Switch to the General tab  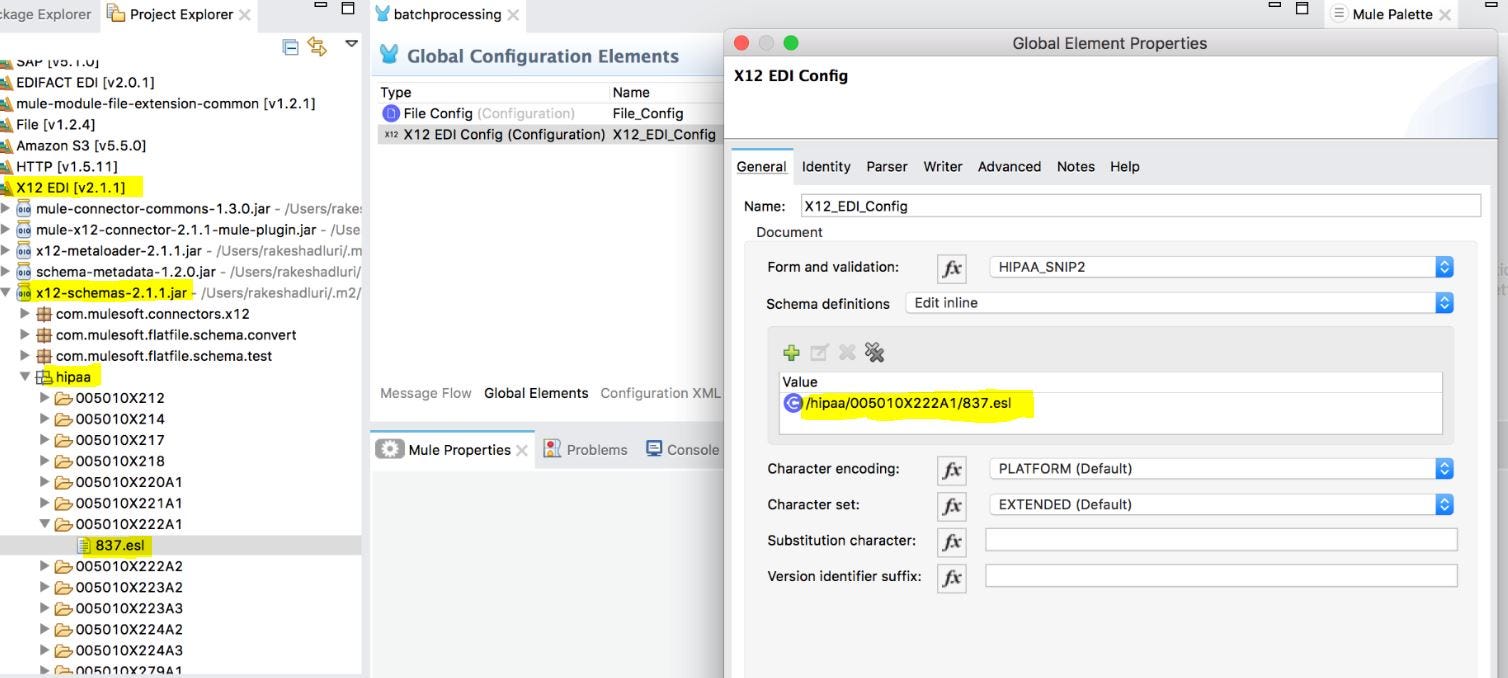pos(761,166)
